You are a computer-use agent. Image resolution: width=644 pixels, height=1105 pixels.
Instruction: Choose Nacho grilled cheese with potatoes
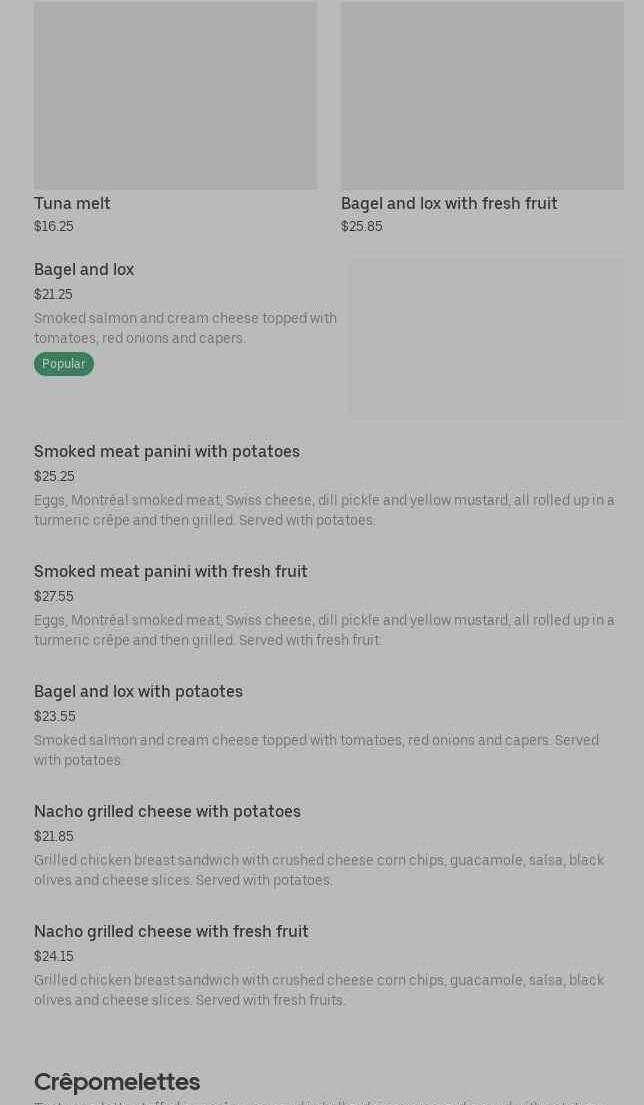167,812
